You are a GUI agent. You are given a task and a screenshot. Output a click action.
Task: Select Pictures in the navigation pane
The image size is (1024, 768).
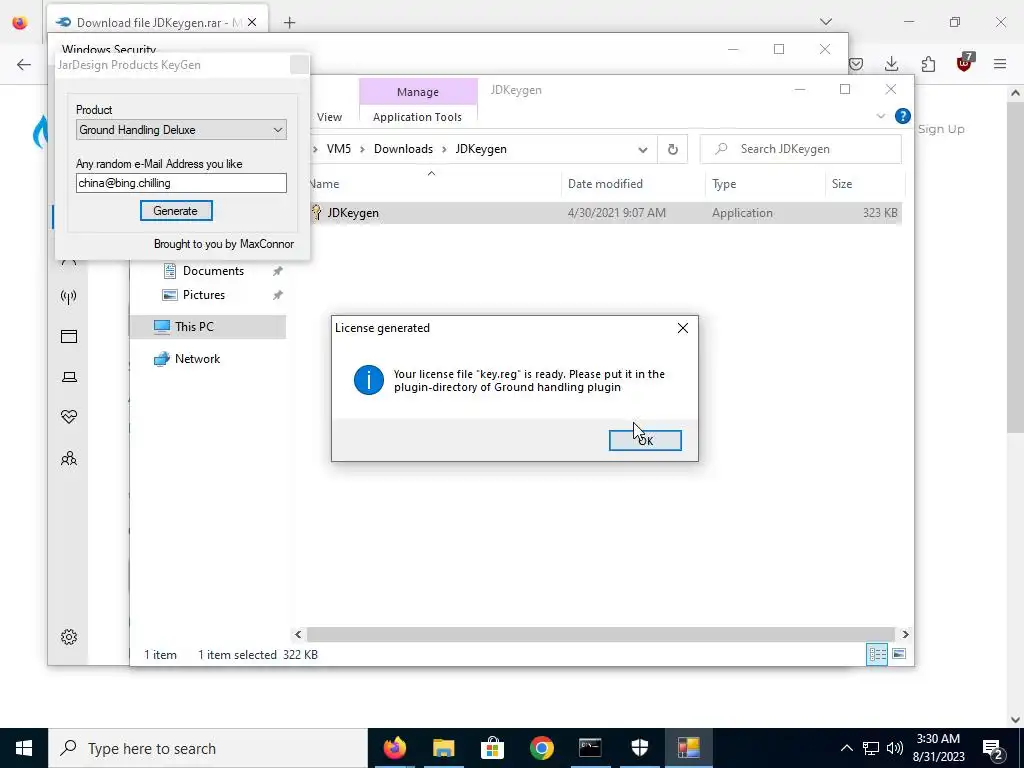tap(203, 295)
